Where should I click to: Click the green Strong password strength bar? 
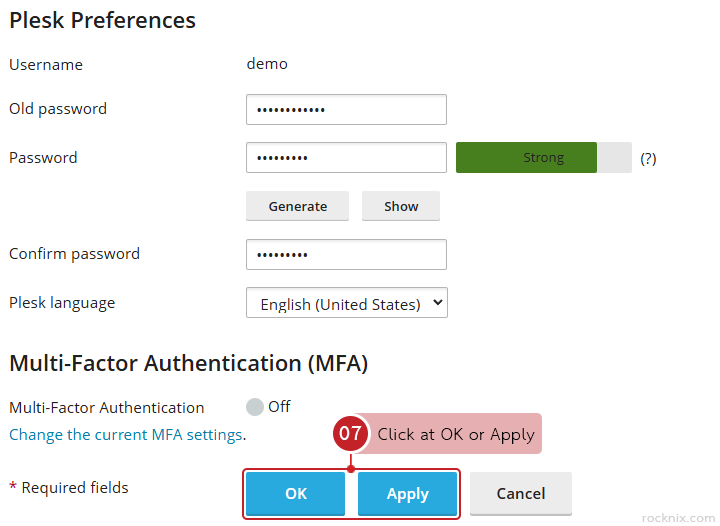coord(527,158)
